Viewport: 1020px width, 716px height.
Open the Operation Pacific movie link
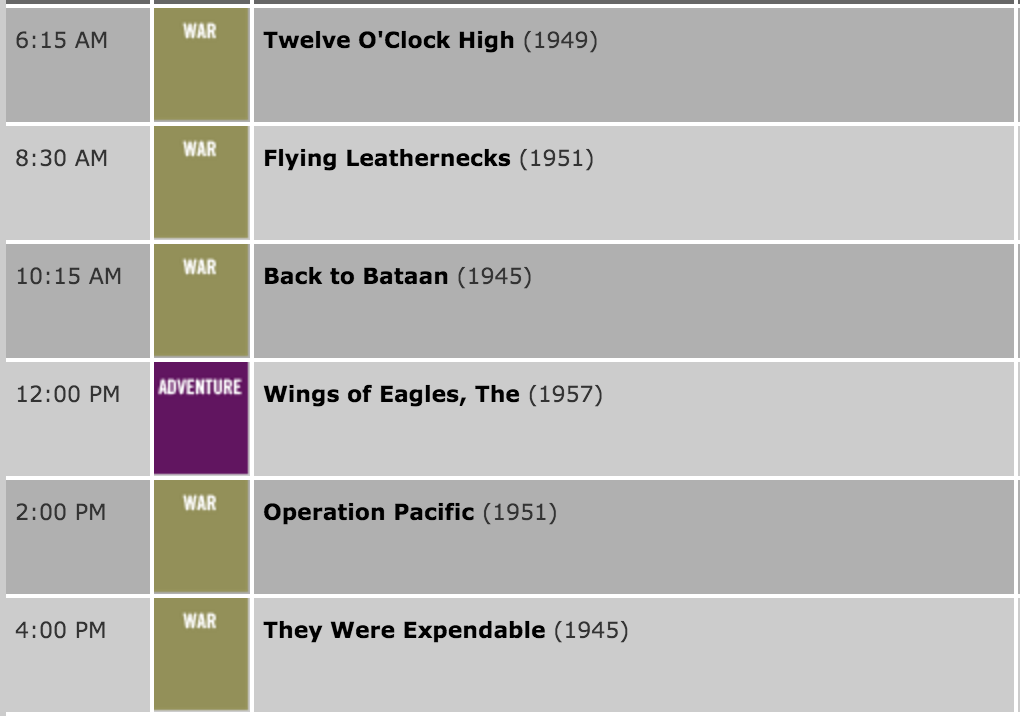(x=369, y=513)
